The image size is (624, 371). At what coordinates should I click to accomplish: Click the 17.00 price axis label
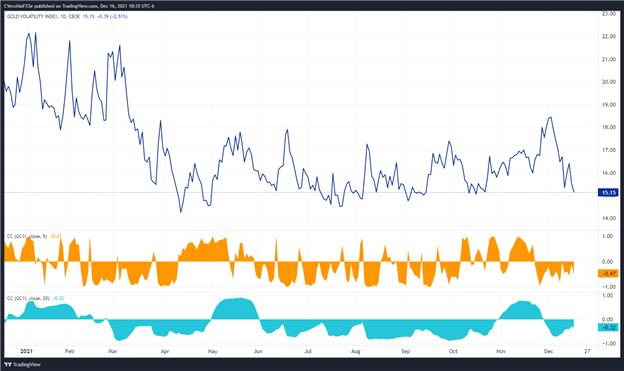point(609,150)
